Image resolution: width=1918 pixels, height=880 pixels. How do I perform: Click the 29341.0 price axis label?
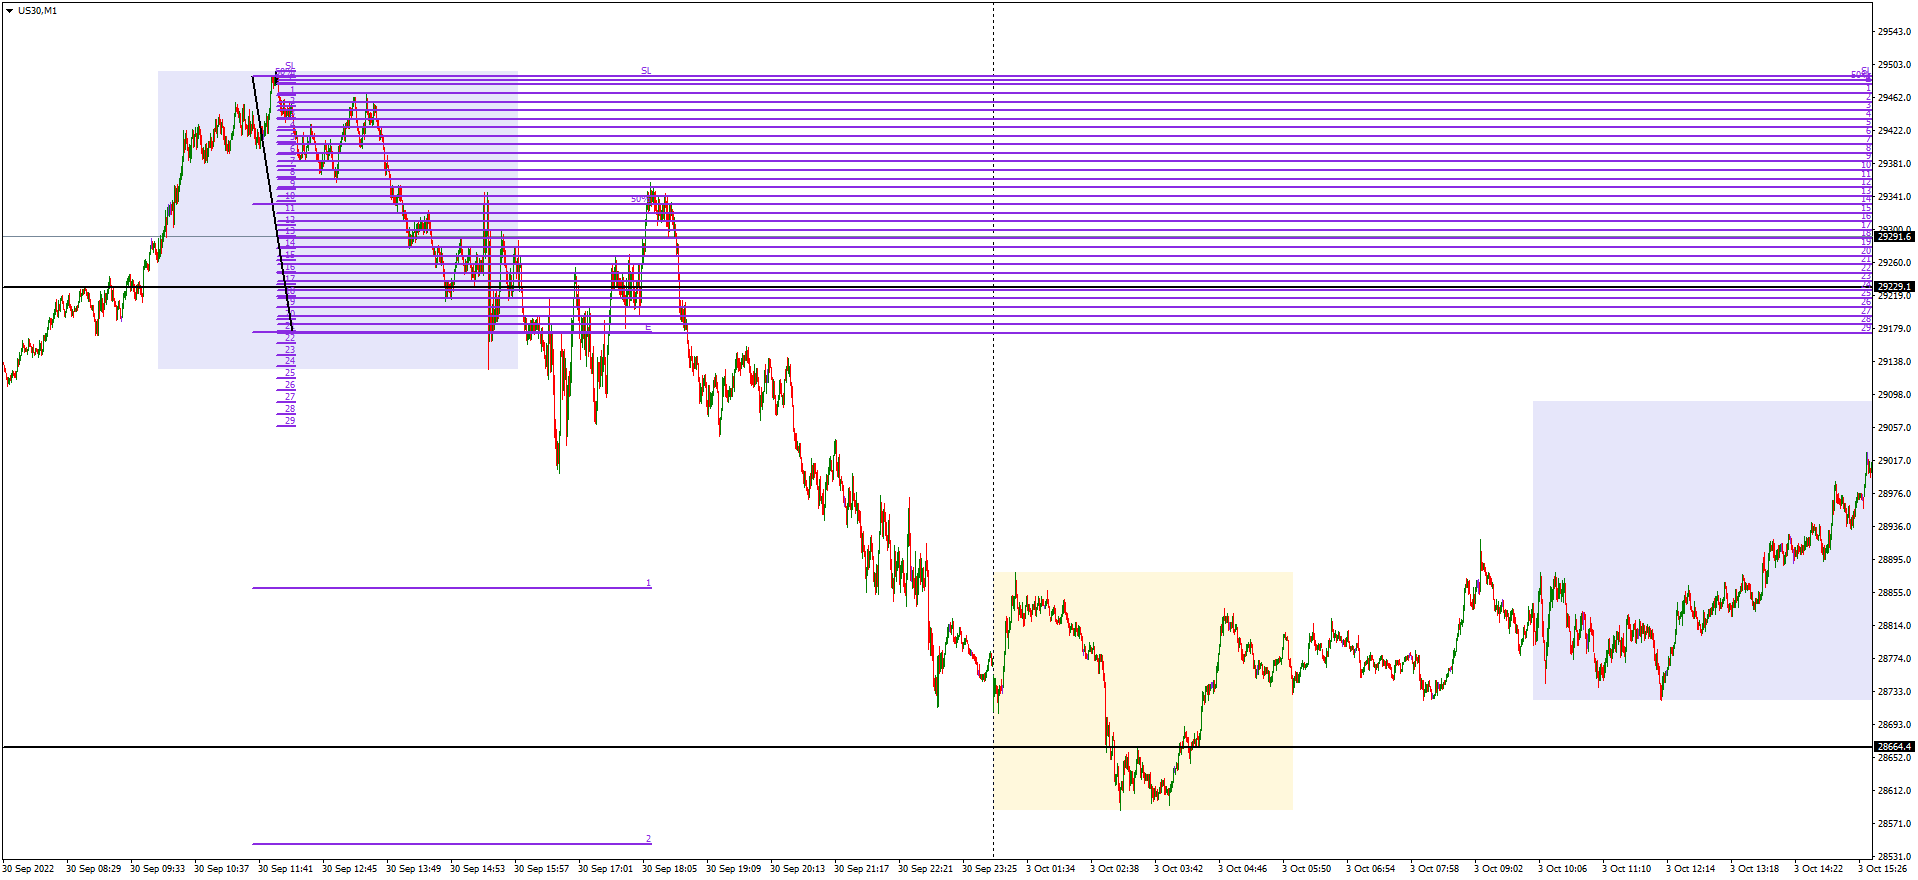point(1894,197)
